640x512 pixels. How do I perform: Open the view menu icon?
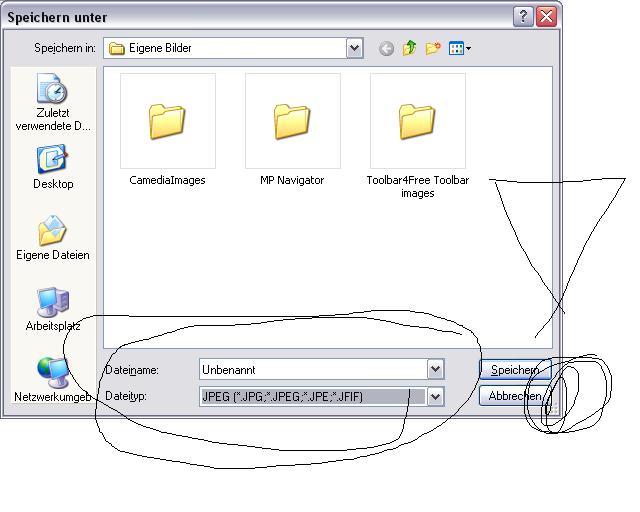pyautogui.click(x=459, y=48)
